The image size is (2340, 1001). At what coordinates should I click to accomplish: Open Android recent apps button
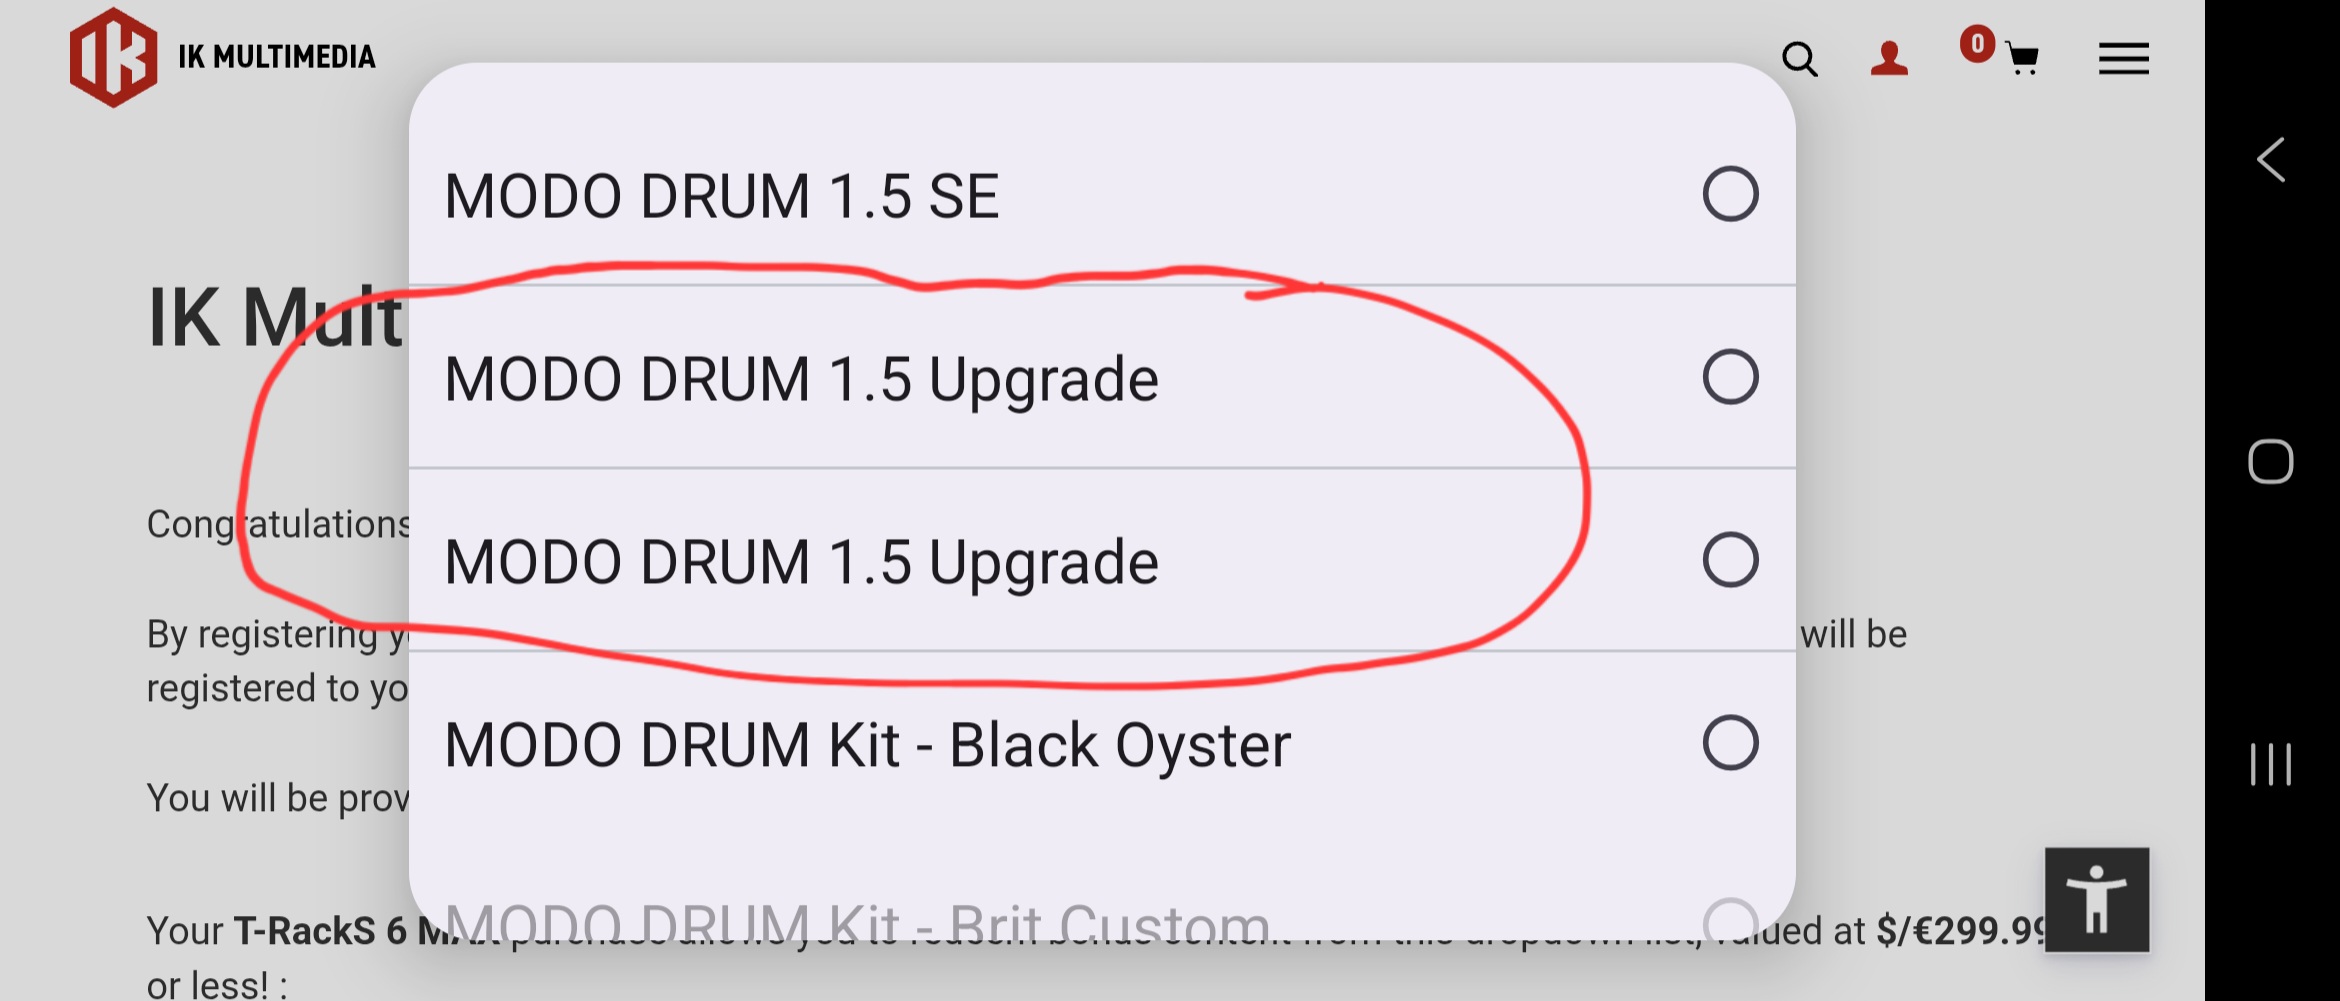coord(2270,765)
